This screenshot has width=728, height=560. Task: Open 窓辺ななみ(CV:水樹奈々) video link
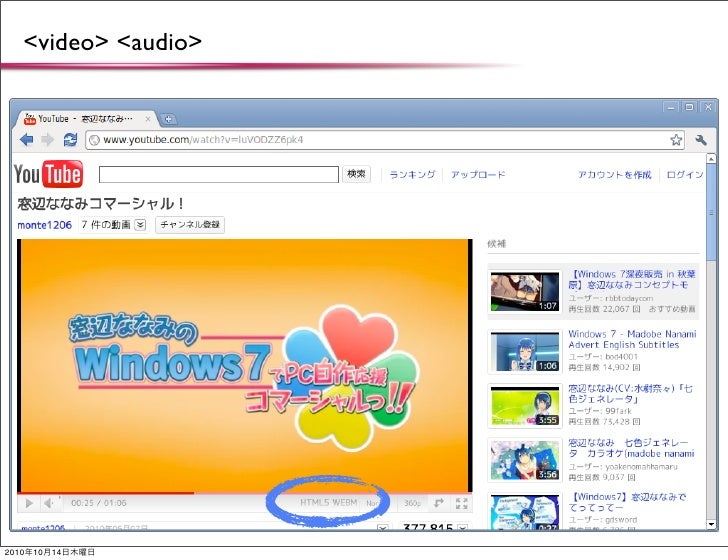pyautogui.click(x=630, y=394)
